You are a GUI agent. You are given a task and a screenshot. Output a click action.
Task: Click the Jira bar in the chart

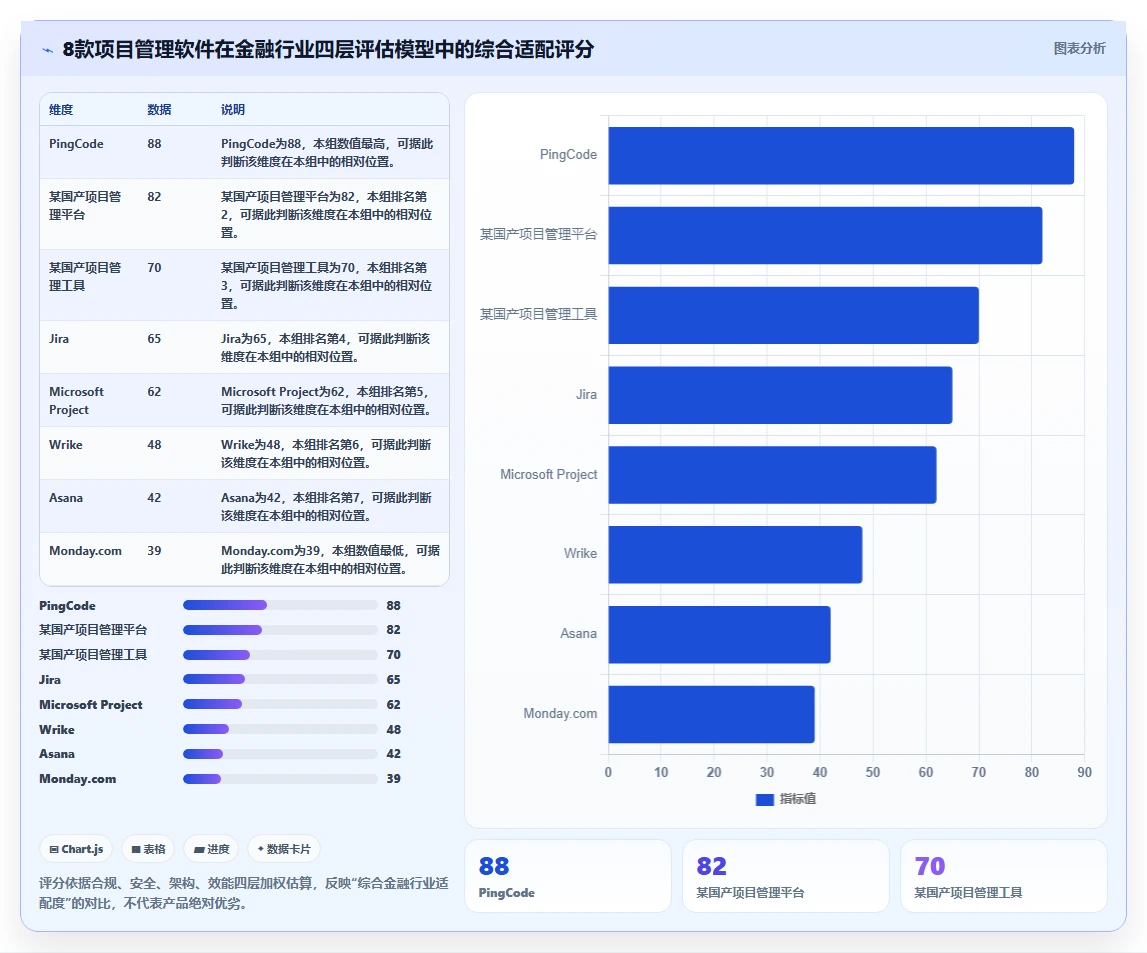tap(781, 395)
